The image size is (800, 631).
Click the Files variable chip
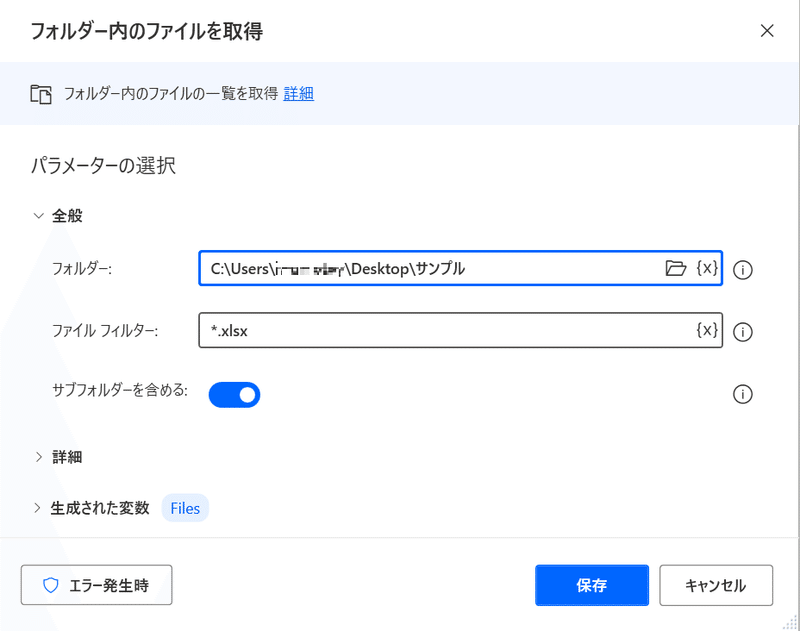[x=185, y=508]
